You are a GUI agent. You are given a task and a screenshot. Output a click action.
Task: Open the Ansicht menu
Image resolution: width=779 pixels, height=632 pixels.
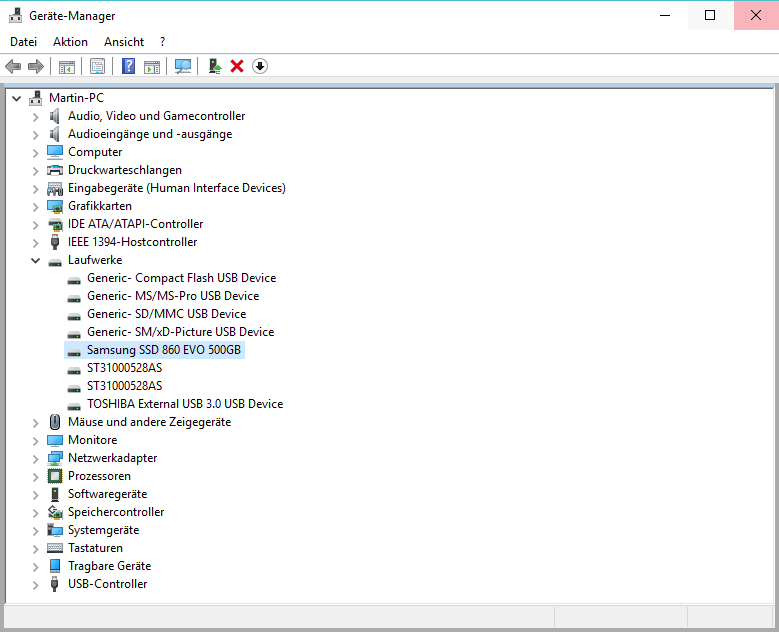click(124, 42)
